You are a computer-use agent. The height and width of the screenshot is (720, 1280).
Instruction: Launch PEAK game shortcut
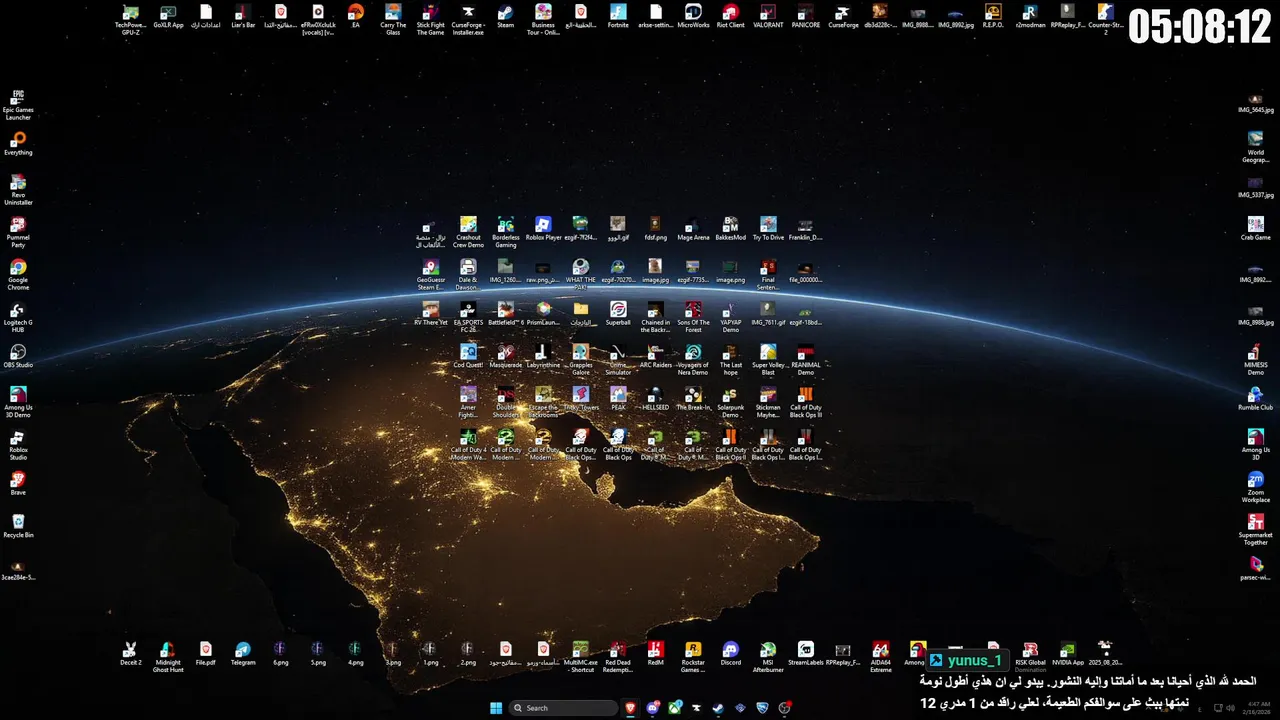tap(618, 399)
